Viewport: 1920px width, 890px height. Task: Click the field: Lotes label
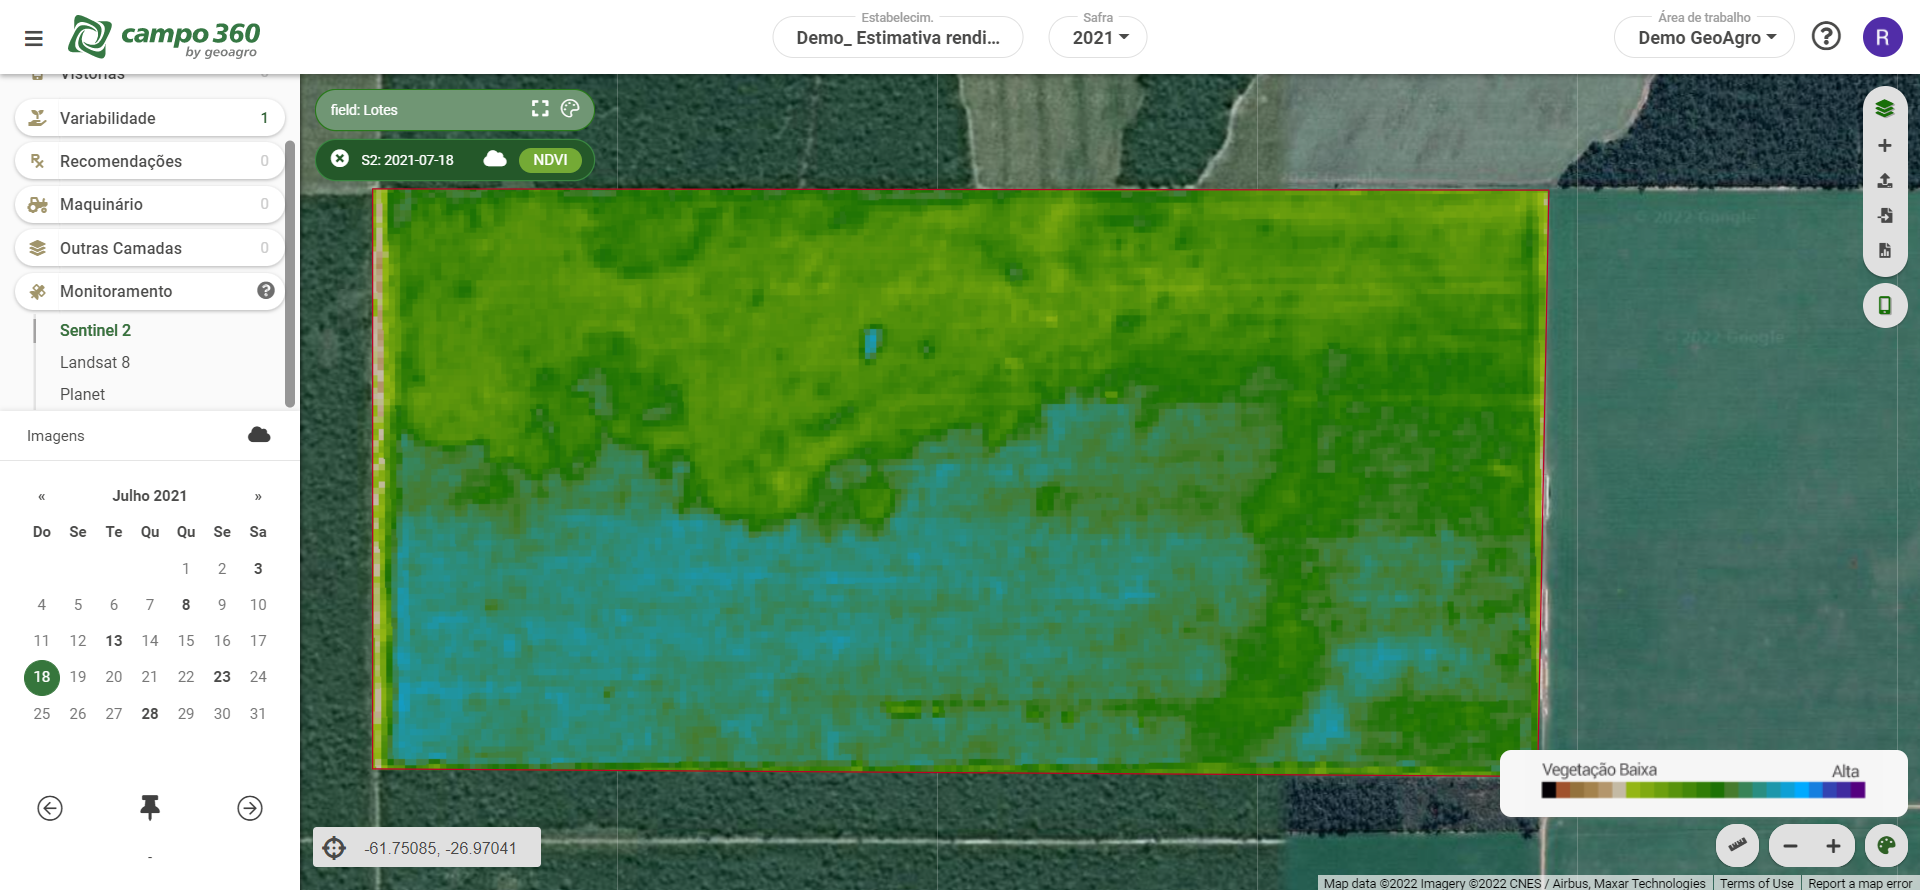[364, 110]
